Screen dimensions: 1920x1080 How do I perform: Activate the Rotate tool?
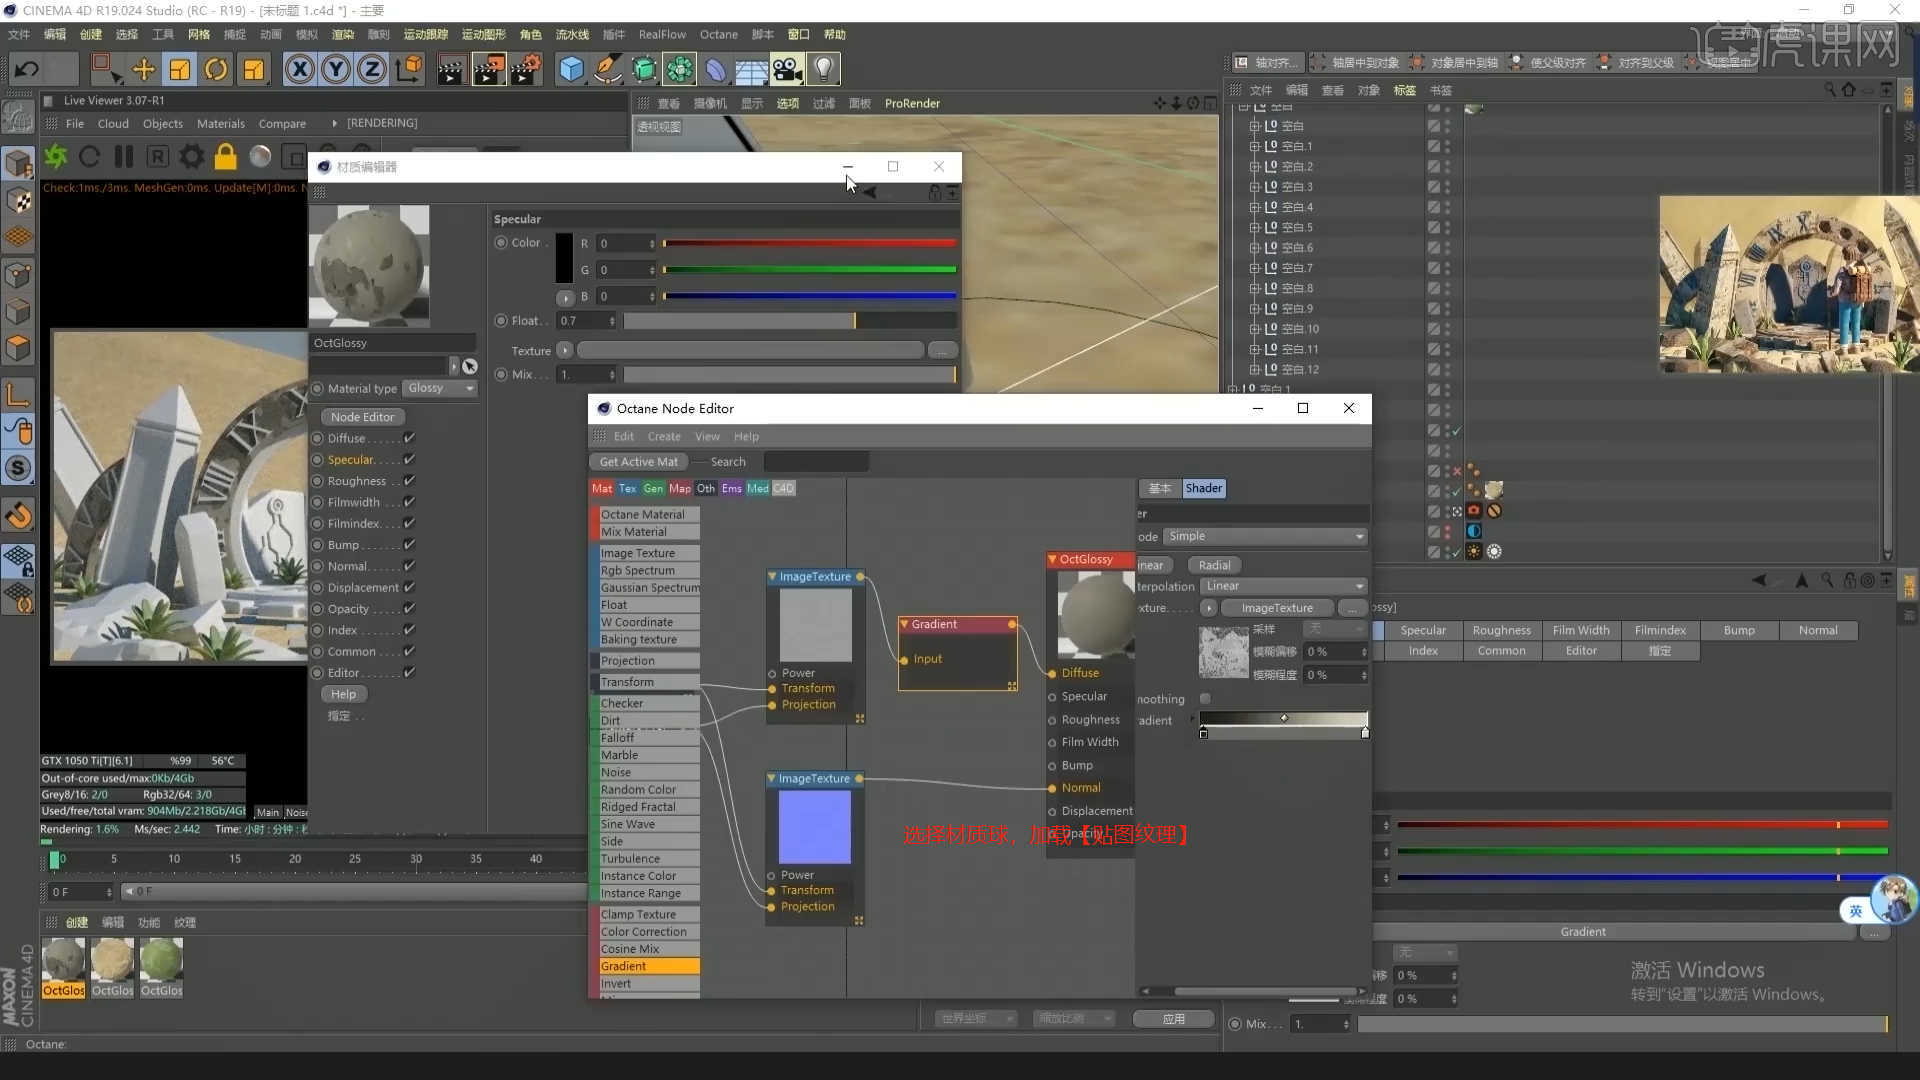[216, 69]
